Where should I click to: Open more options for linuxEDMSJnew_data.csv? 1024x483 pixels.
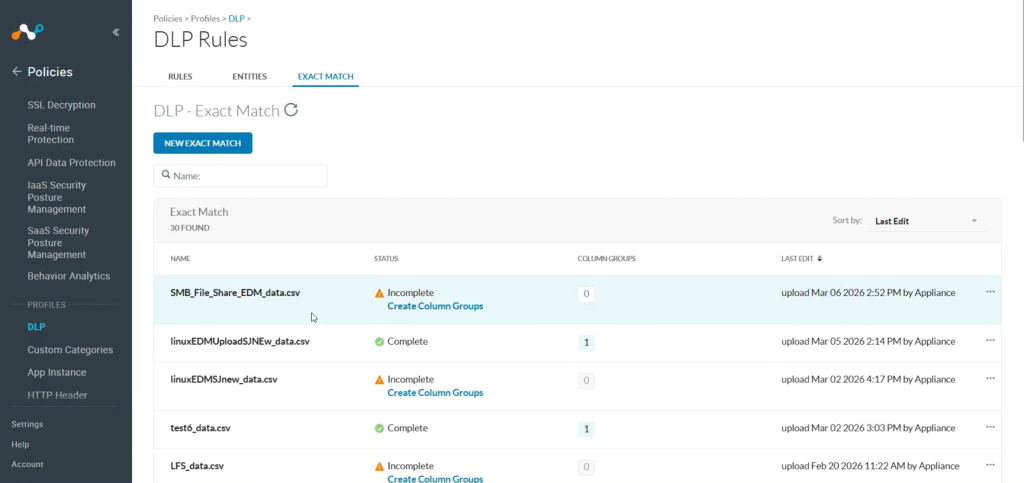[990, 379]
